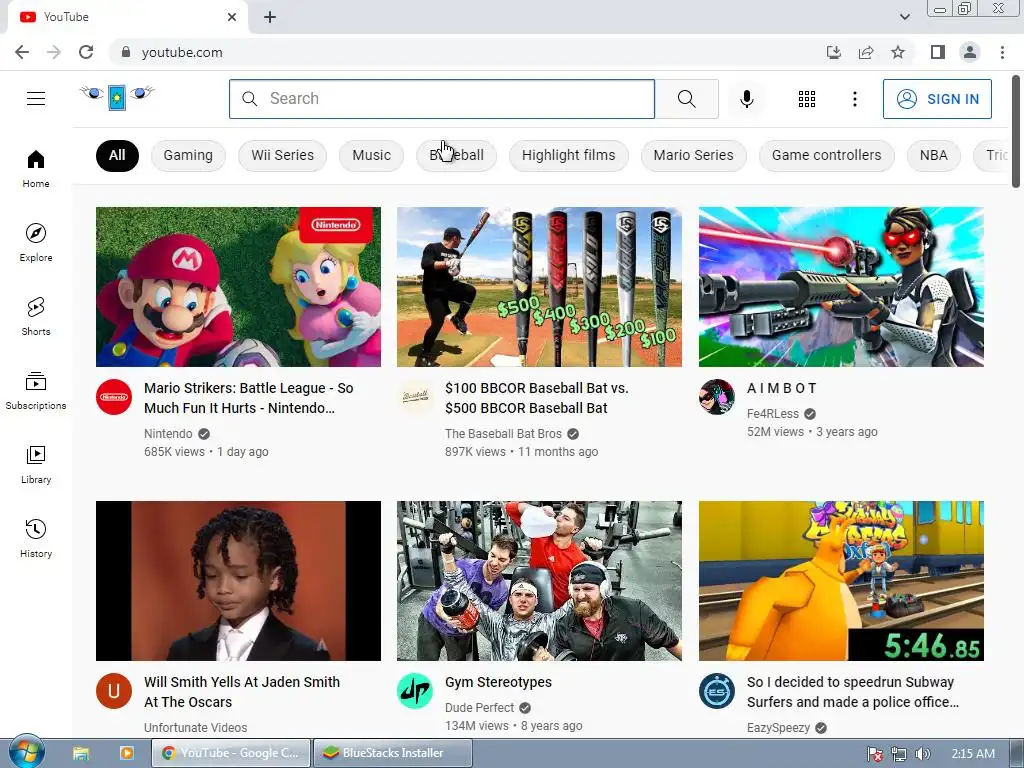Open new Chrome tab
The image size is (1024, 768).
[270, 17]
